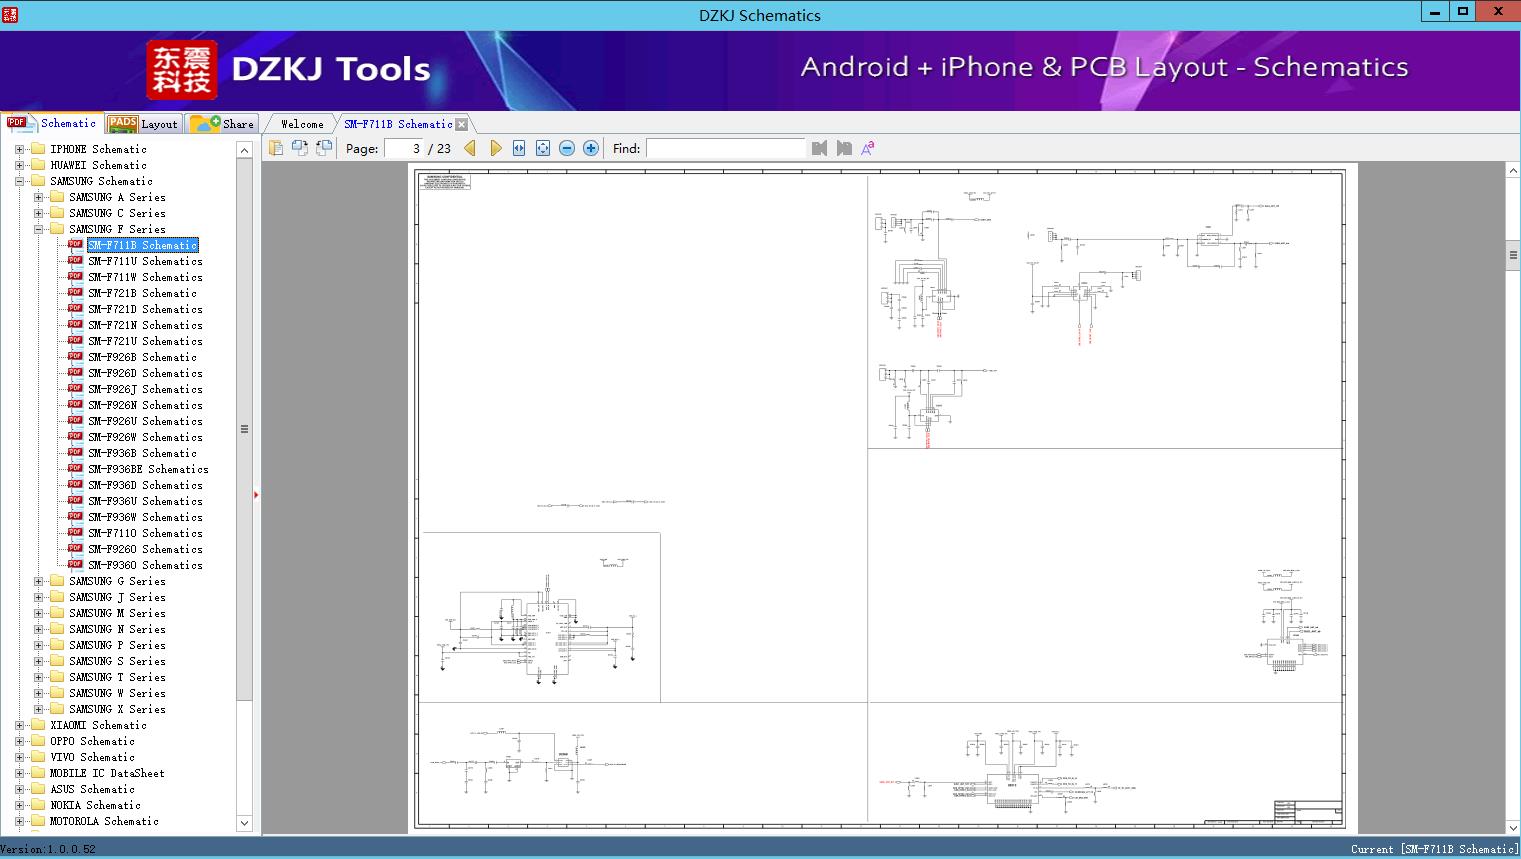Click the tree panel scroll down arrow
This screenshot has height=859, width=1521.
[244, 823]
